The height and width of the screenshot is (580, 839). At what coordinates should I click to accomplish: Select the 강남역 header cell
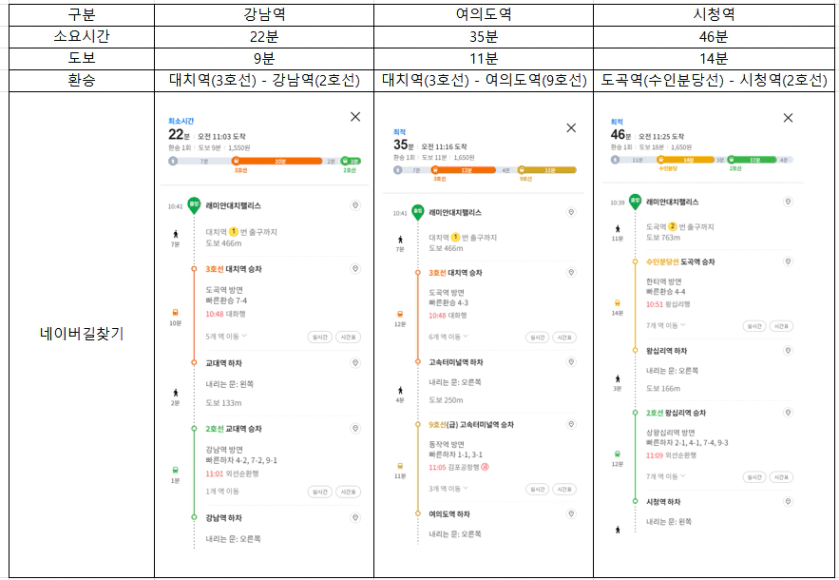264,14
